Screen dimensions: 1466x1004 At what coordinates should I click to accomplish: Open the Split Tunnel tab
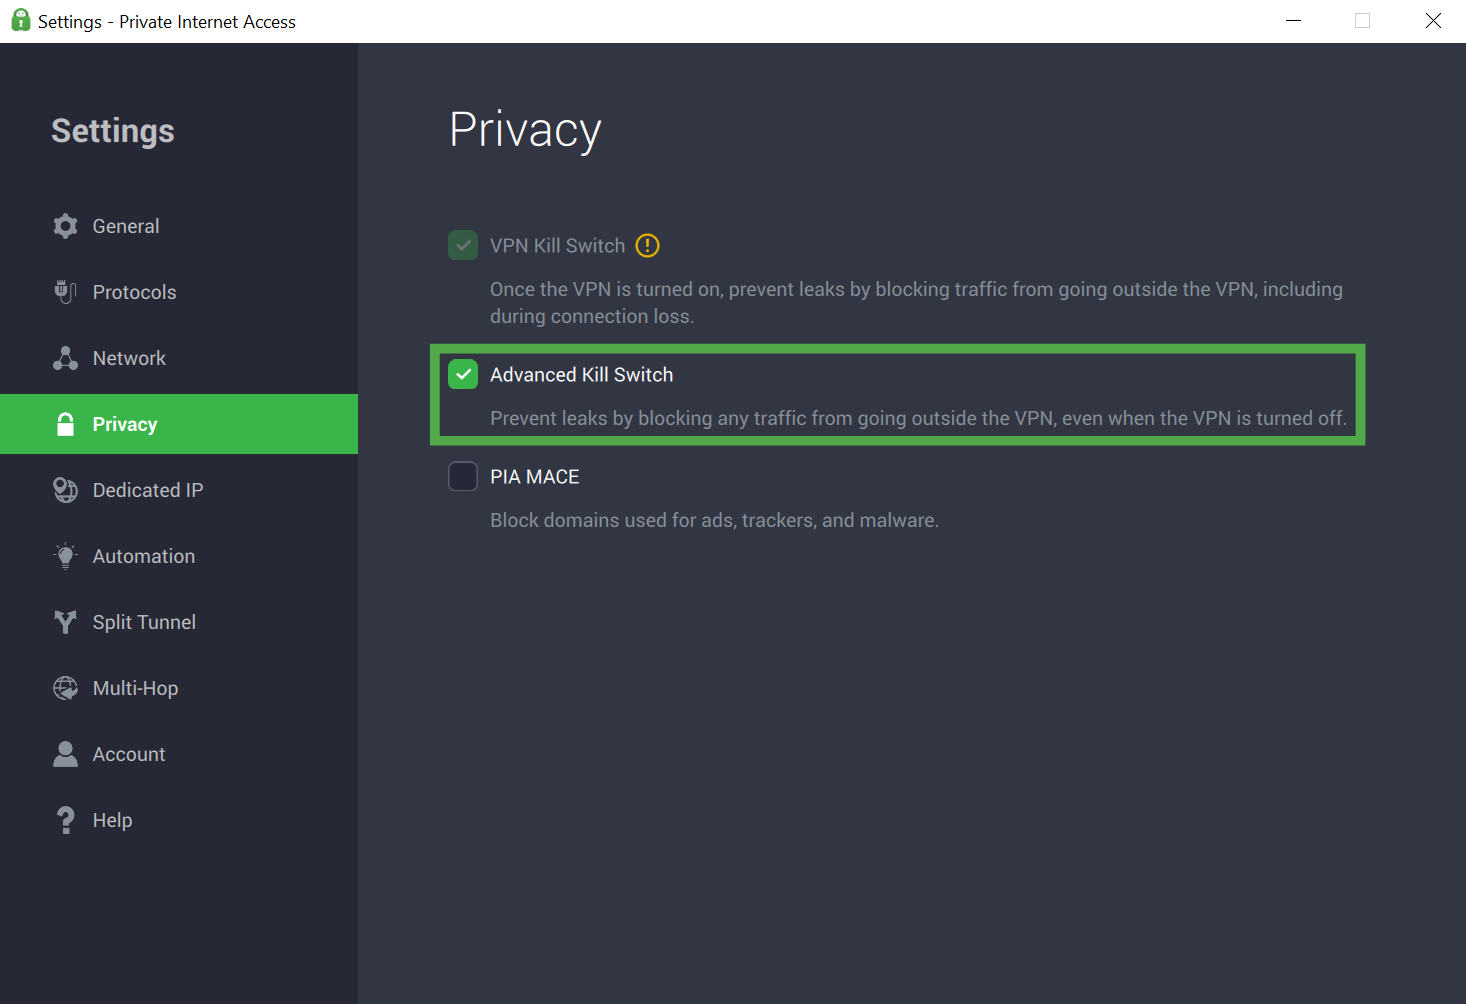click(179, 622)
